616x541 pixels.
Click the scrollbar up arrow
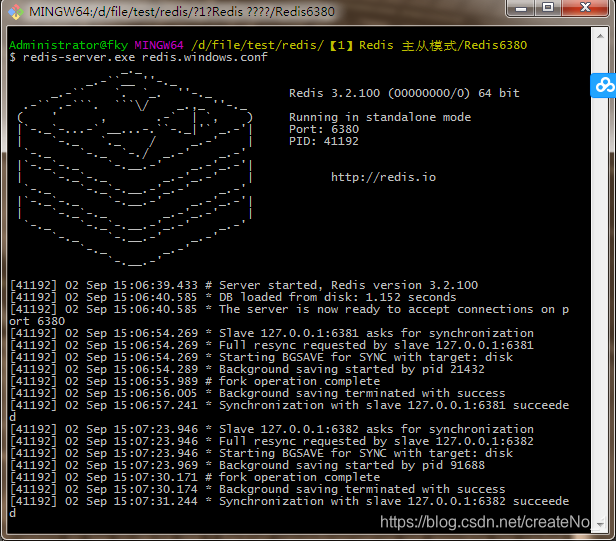click(x=600, y=36)
